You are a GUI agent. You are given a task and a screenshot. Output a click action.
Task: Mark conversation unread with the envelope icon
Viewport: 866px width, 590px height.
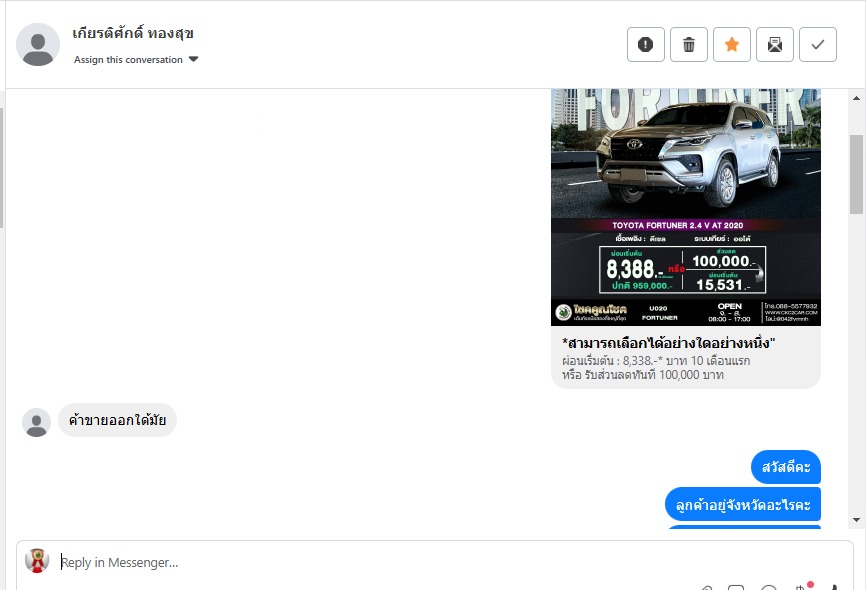click(775, 44)
